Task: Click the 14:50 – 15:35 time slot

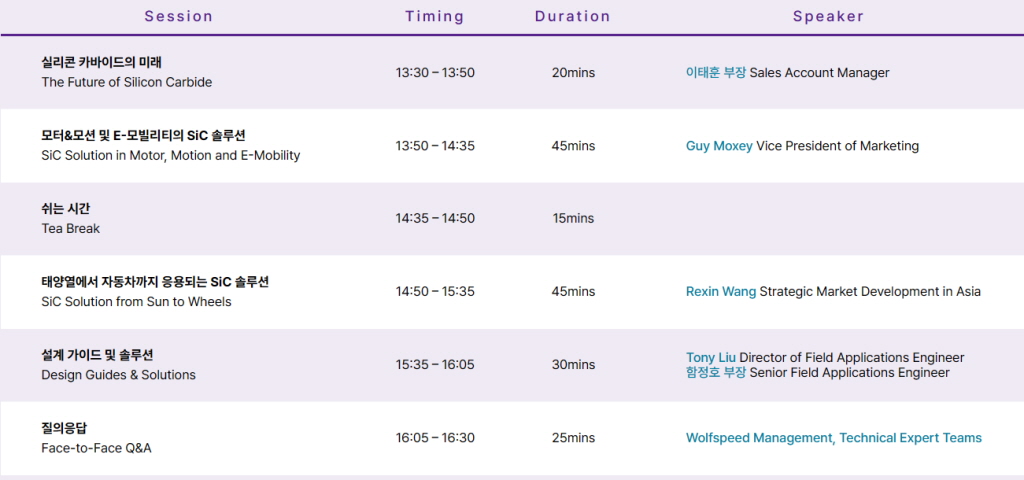Action: tap(435, 292)
